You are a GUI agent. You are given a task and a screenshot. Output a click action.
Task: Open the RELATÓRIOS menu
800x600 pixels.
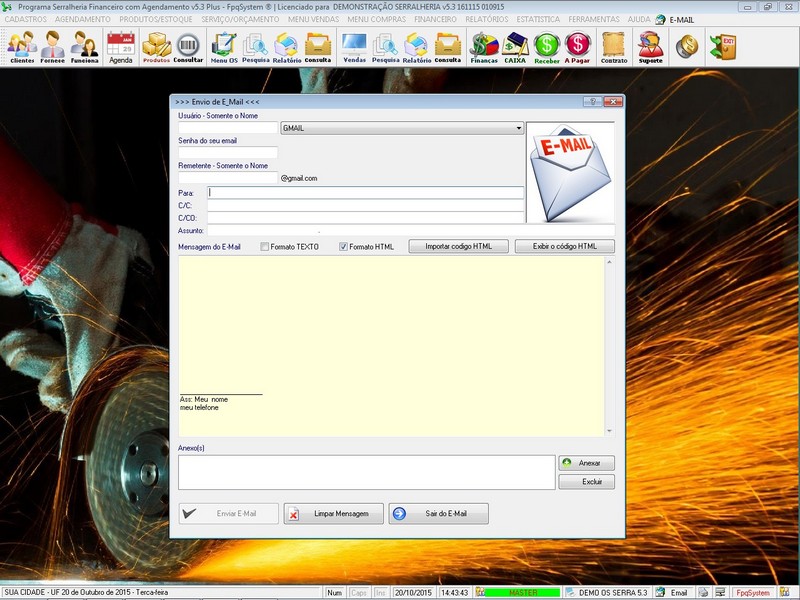487,19
